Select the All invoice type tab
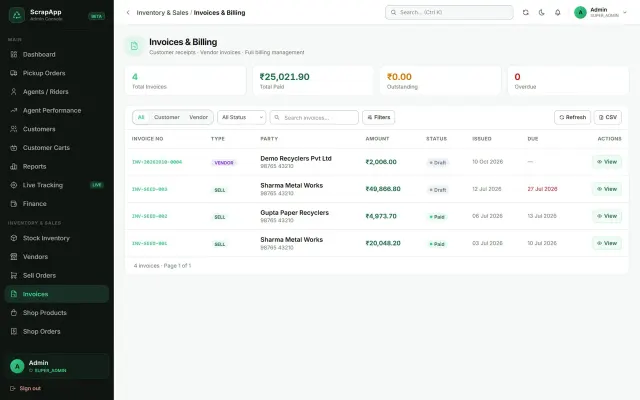 pyautogui.click(x=141, y=117)
